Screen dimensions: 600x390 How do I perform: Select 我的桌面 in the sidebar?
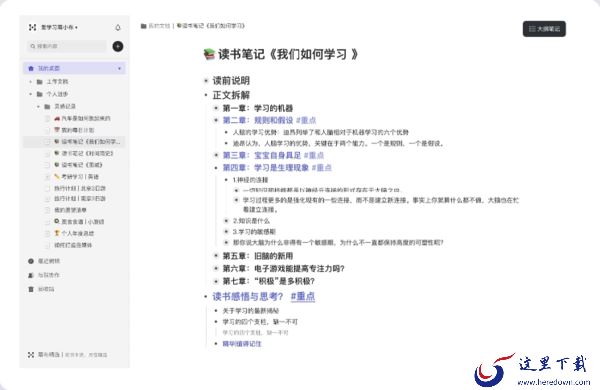click(74, 69)
